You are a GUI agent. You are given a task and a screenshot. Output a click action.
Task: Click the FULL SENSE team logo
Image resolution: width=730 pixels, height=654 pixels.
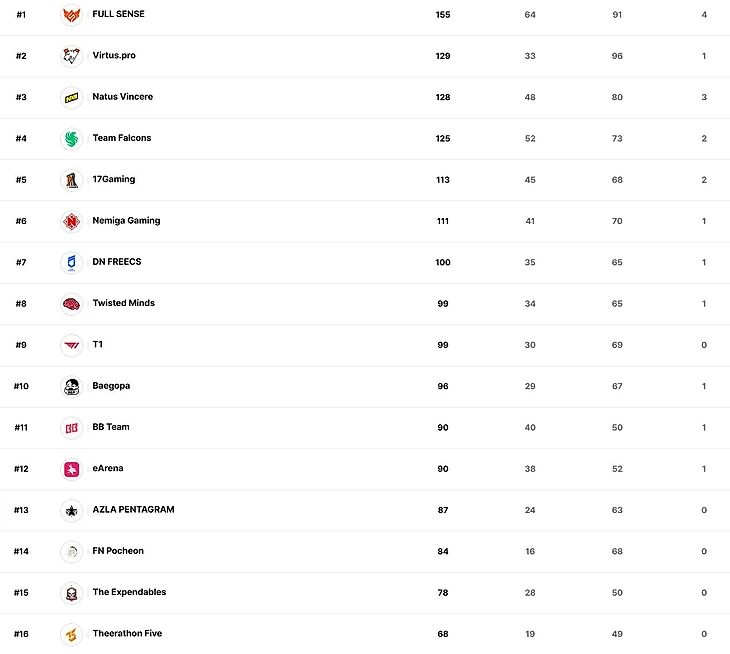pos(71,15)
